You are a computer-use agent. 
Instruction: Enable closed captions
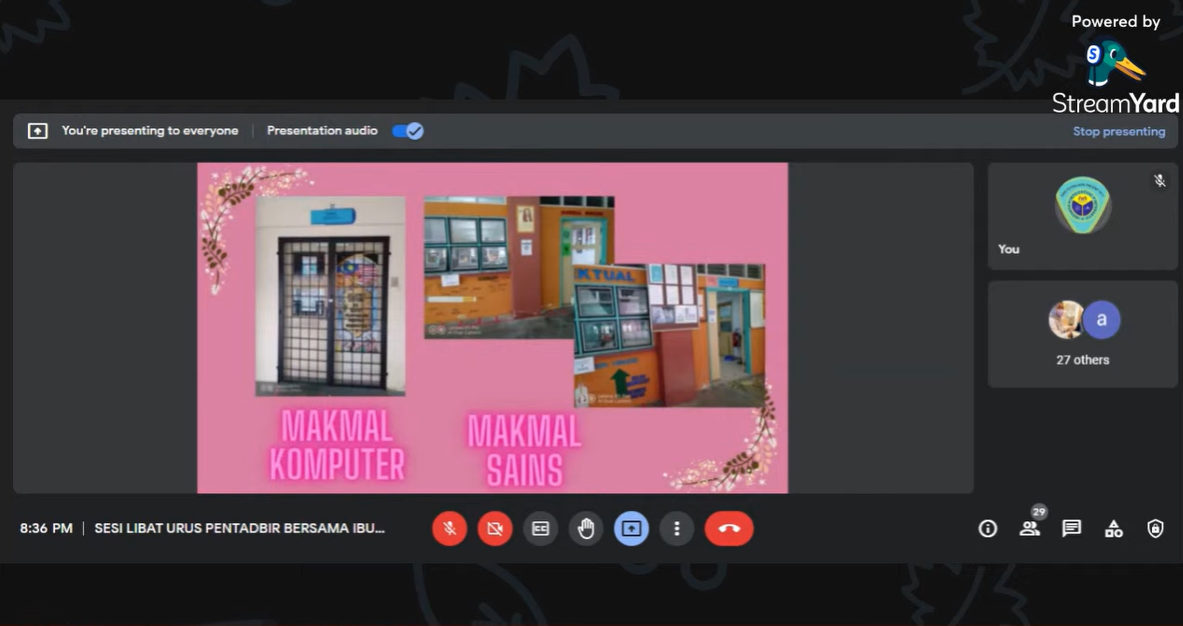541,528
